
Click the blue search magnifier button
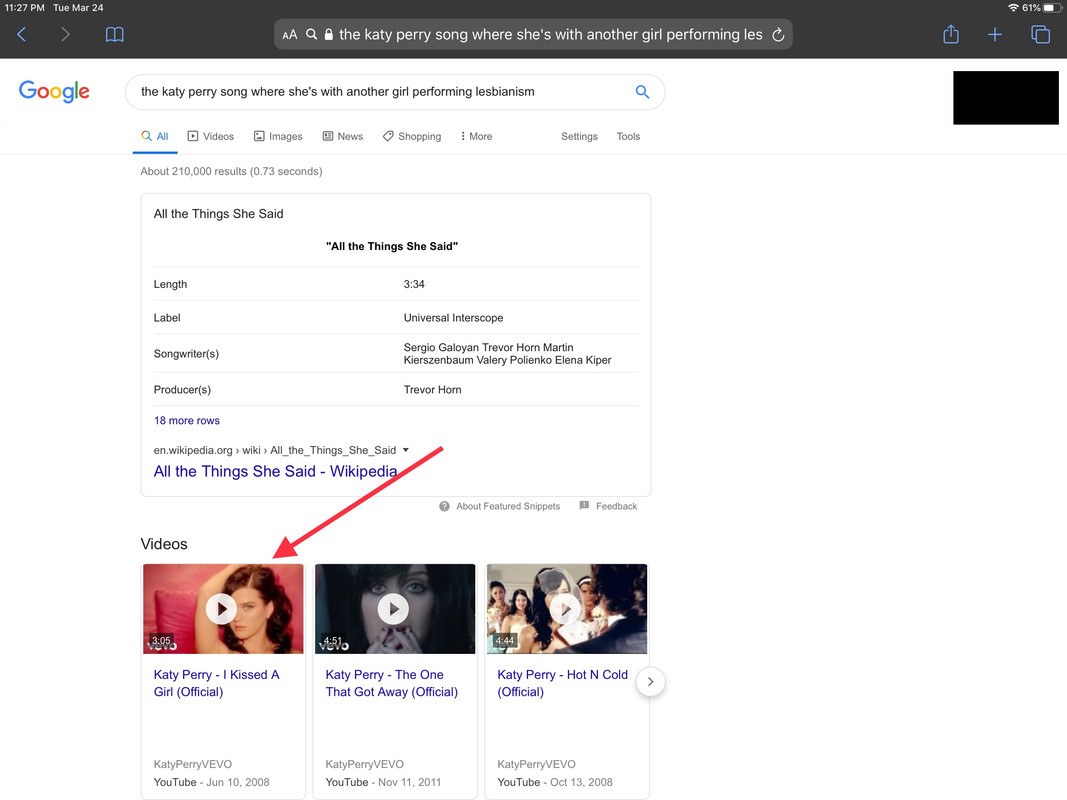[642, 91]
